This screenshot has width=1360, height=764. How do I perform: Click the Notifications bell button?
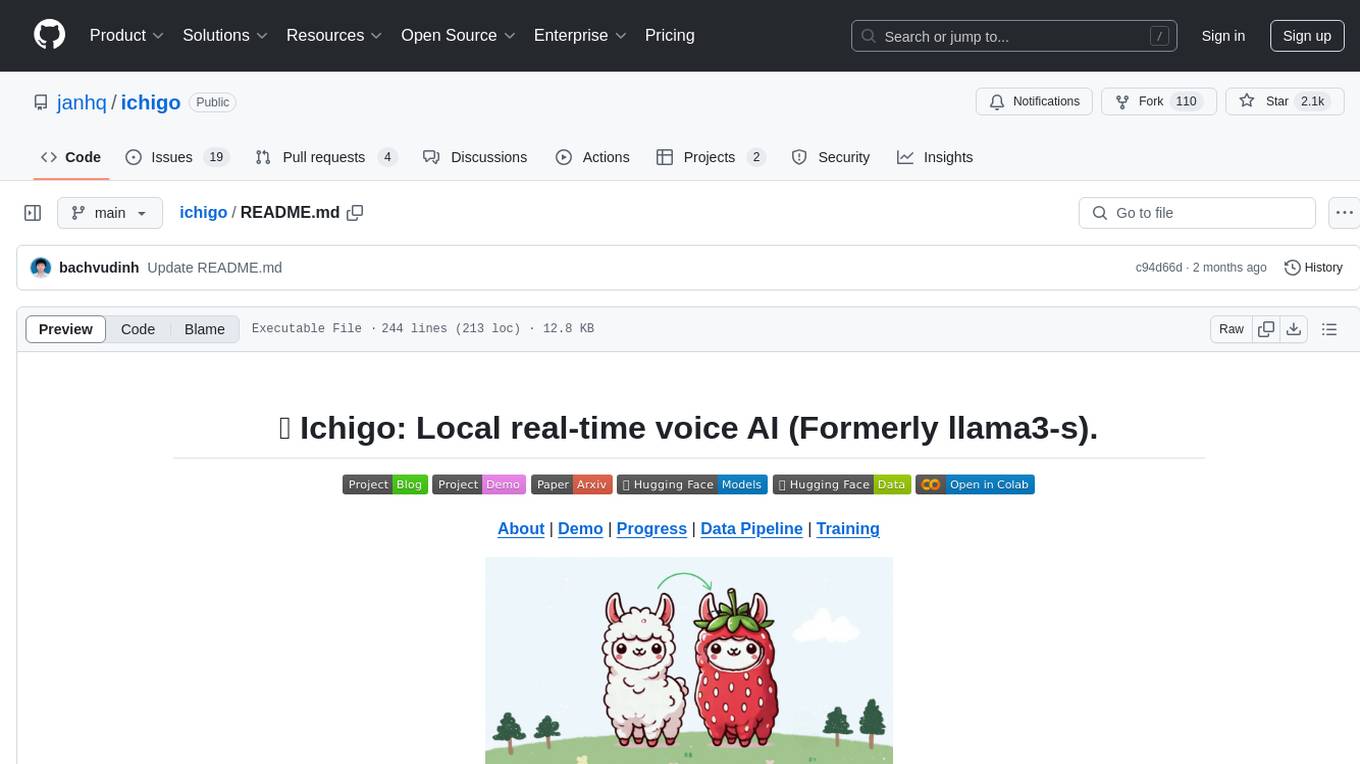pos(1034,102)
